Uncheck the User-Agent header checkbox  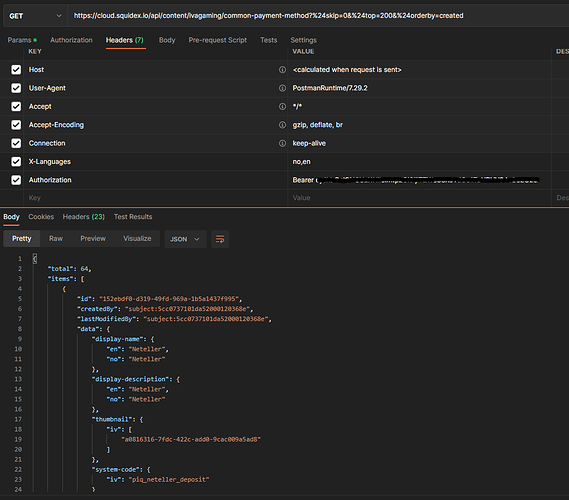[x=16, y=88]
